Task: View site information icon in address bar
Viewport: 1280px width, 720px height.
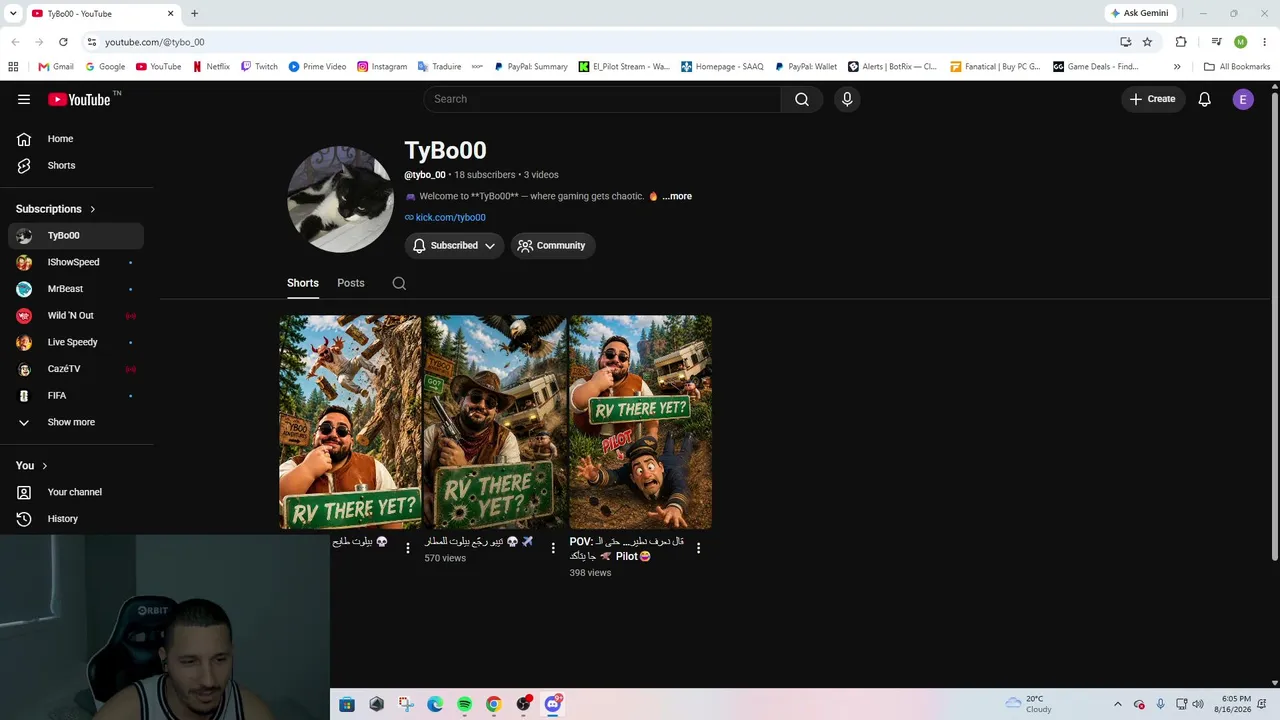Action: click(91, 42)
